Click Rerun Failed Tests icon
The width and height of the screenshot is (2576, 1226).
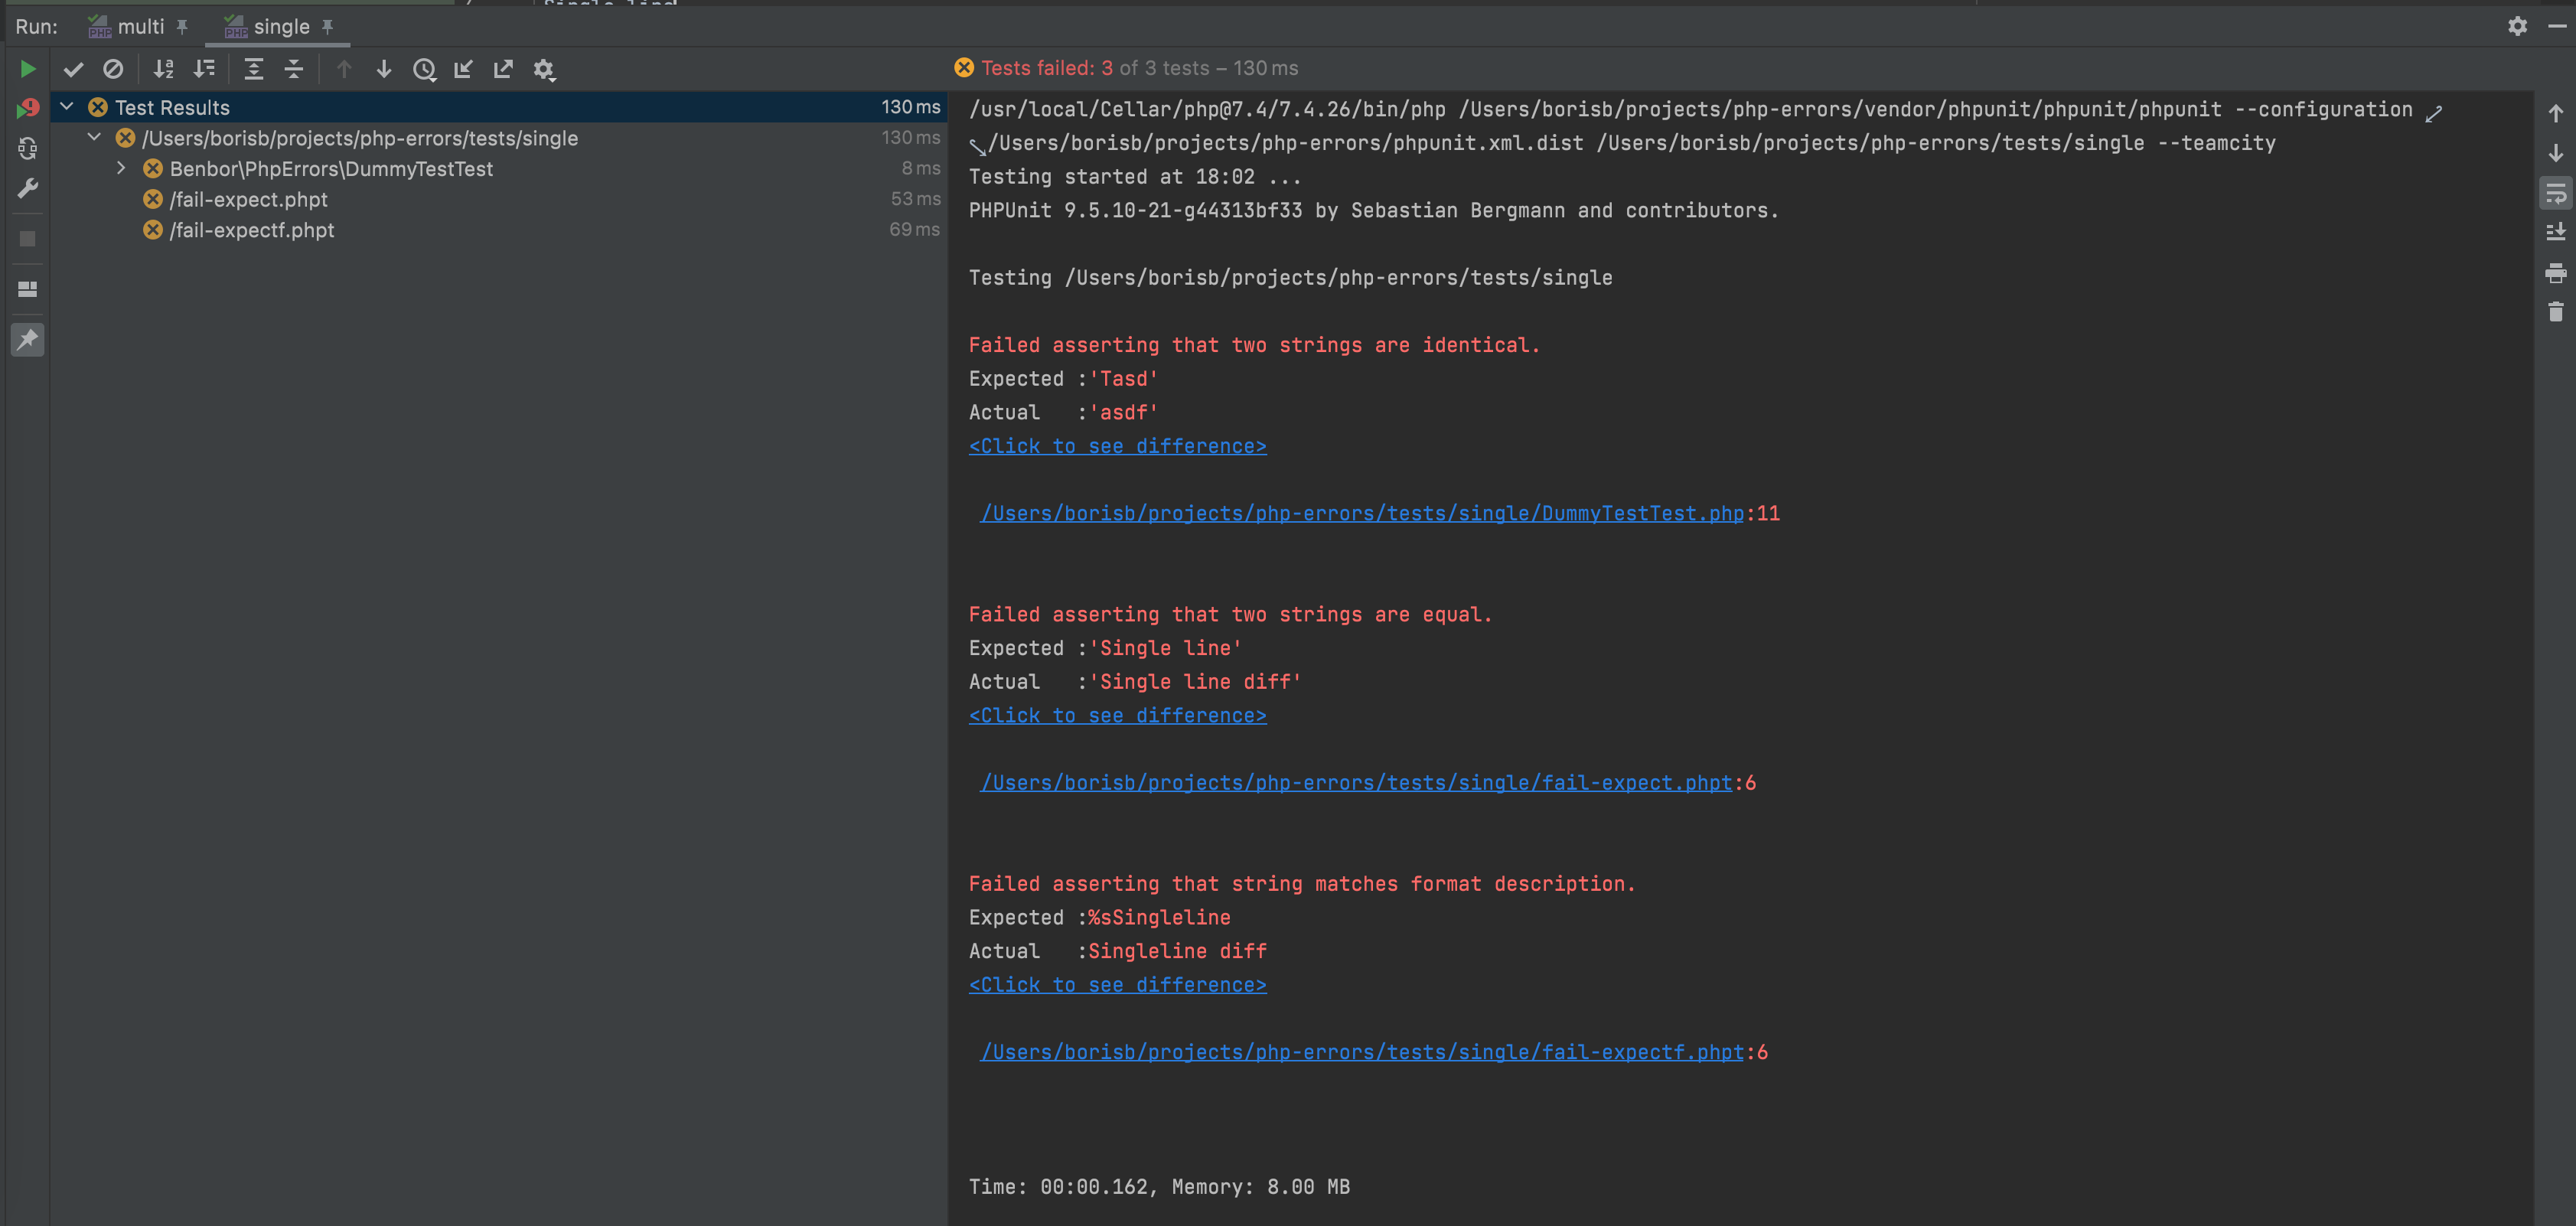coord(27,108)
